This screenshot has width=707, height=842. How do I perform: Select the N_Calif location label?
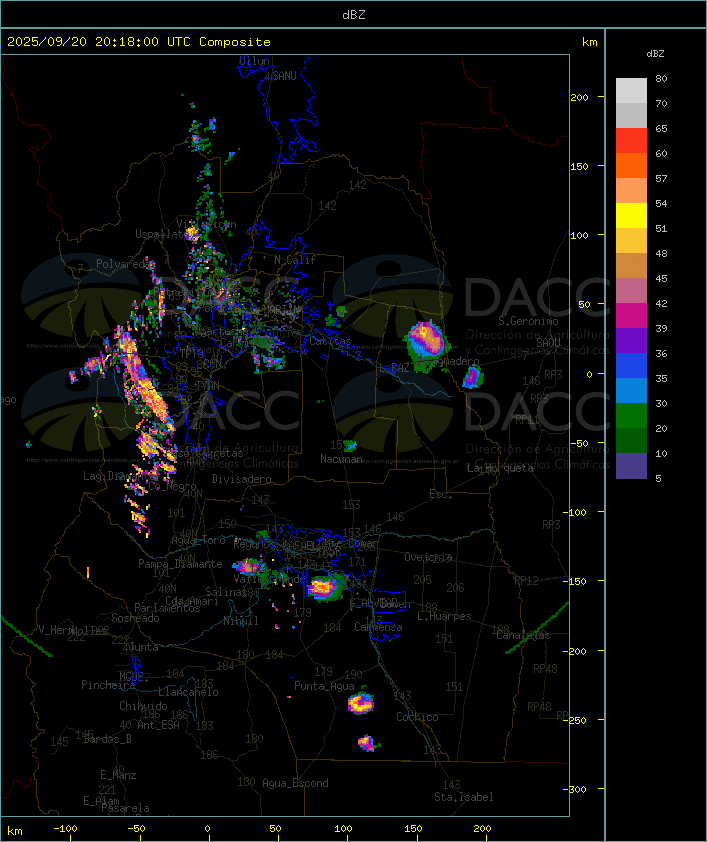[295, 260]
